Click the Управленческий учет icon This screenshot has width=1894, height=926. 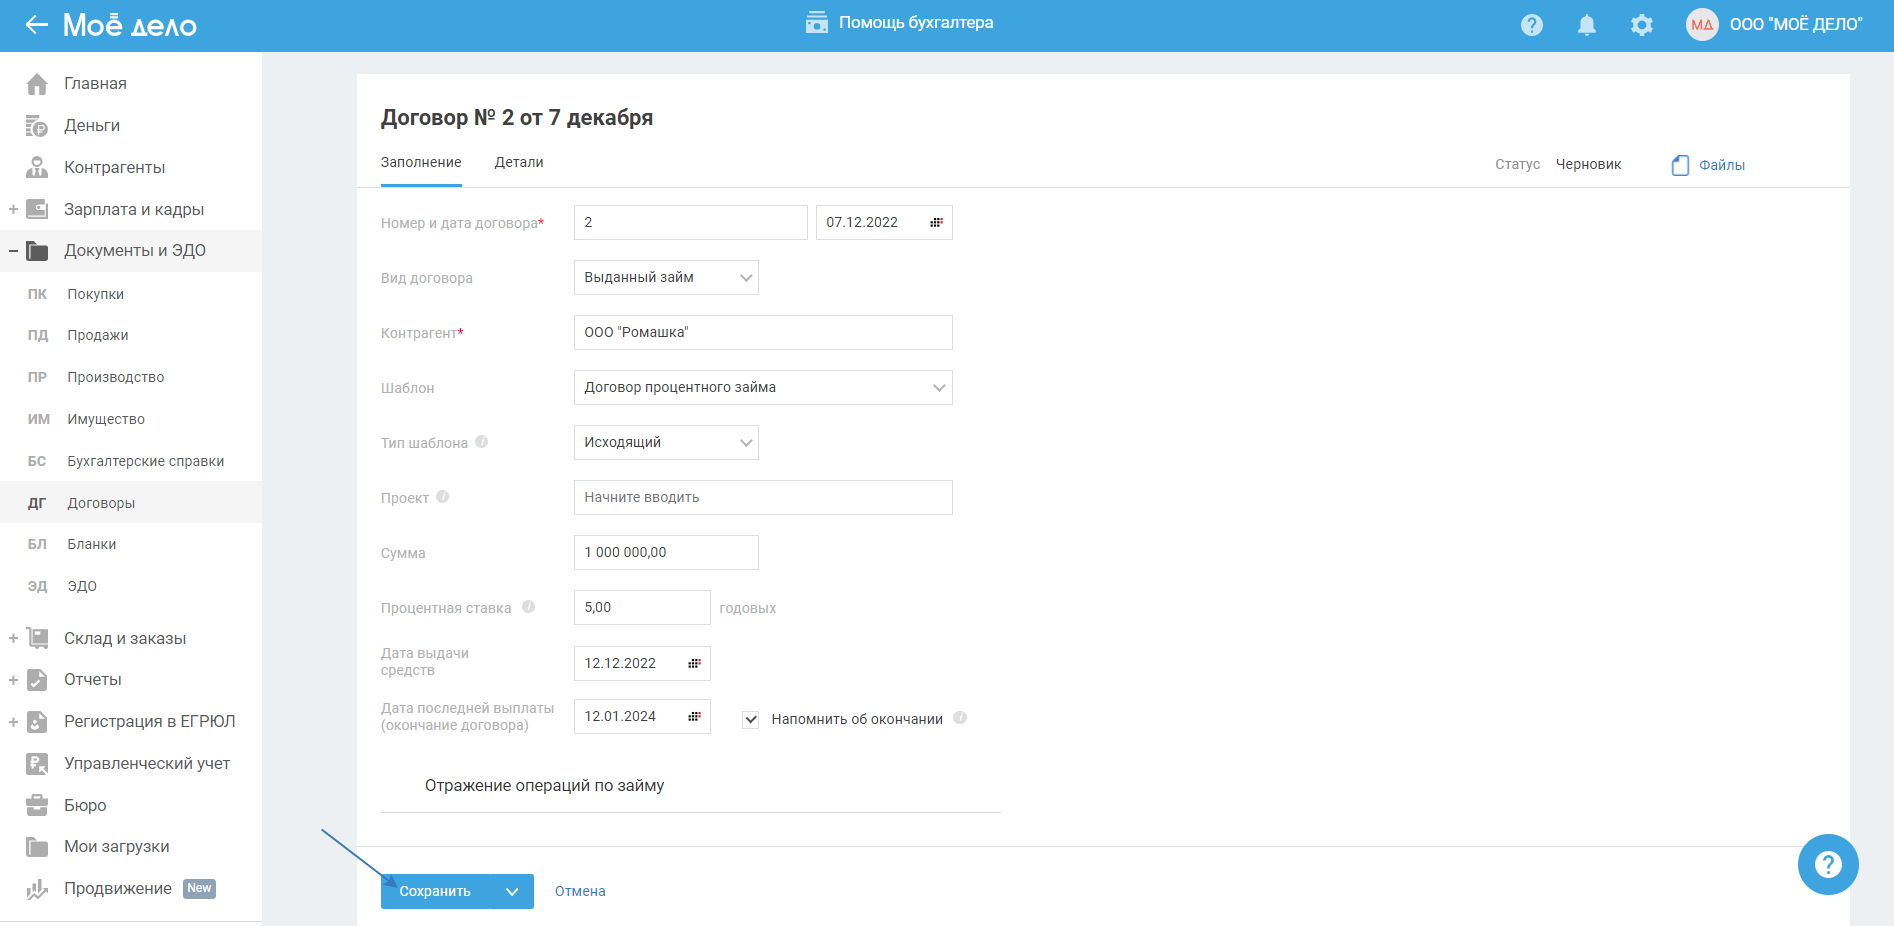coord(37,764)
